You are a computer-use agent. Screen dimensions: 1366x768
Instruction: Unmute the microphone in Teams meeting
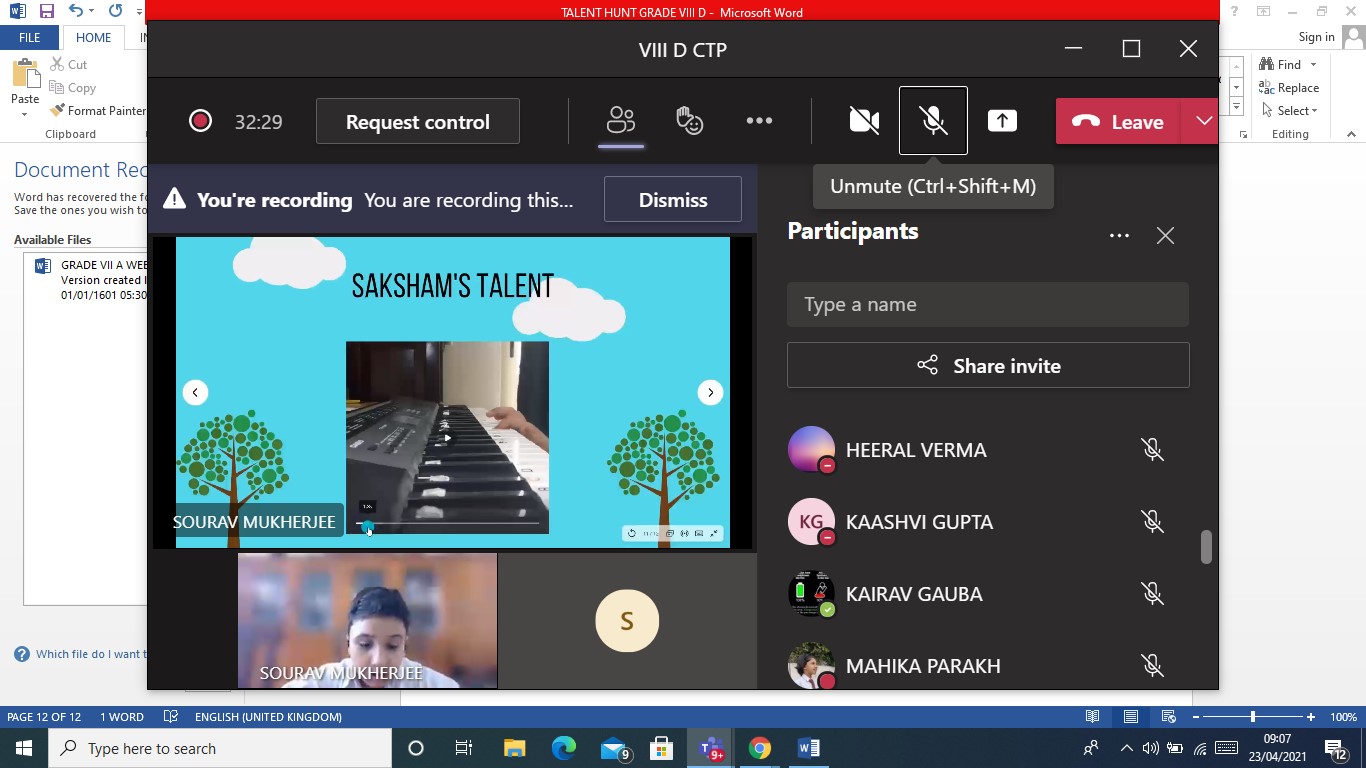click(x=933, y=121)
